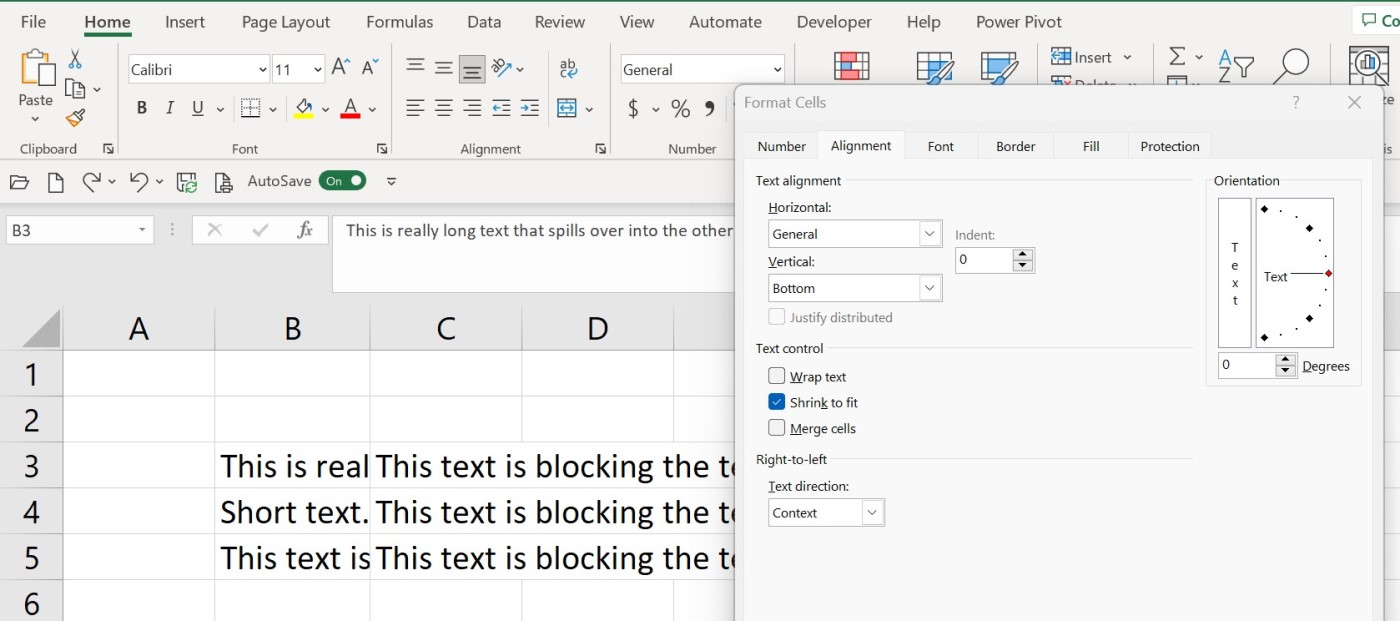Expand the Text direction Context dropdown
The height and width of the screenshot is (621, 1400).
click(872, 513)
